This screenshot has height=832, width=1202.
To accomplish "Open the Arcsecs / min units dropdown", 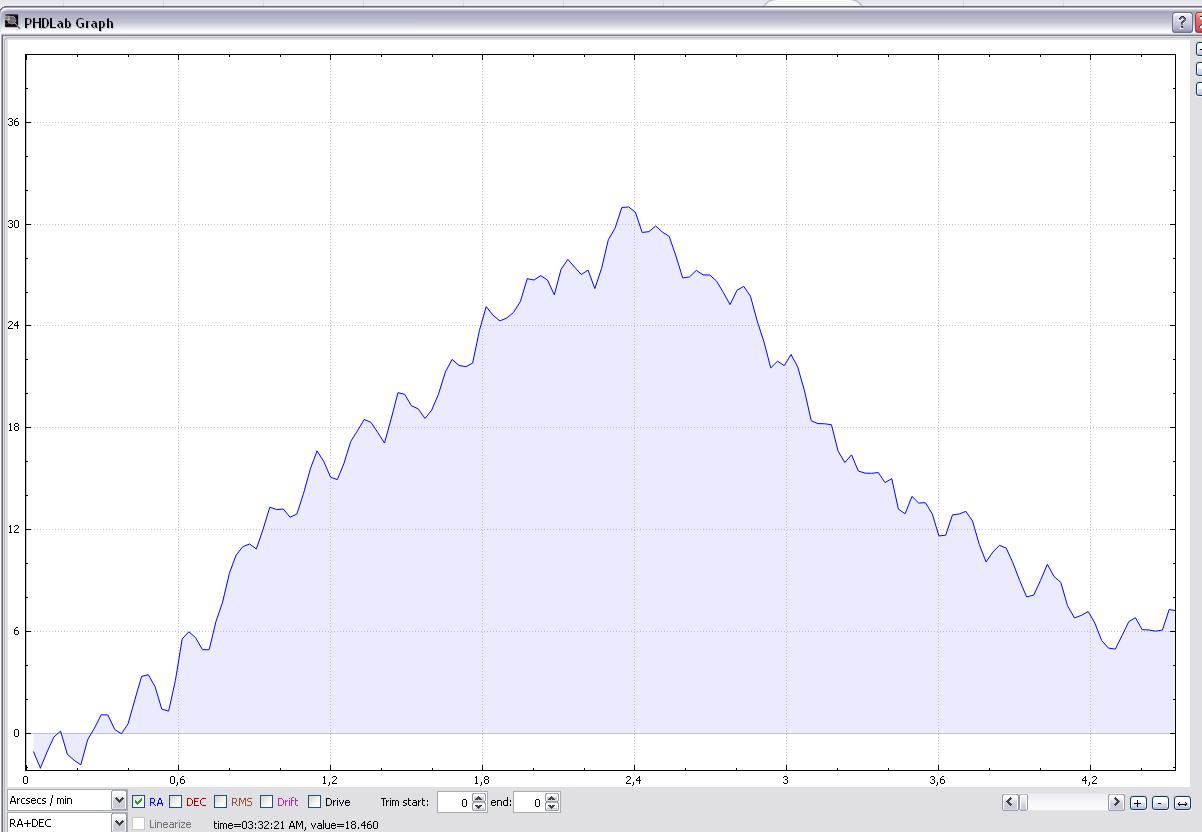I will (119, 801).
